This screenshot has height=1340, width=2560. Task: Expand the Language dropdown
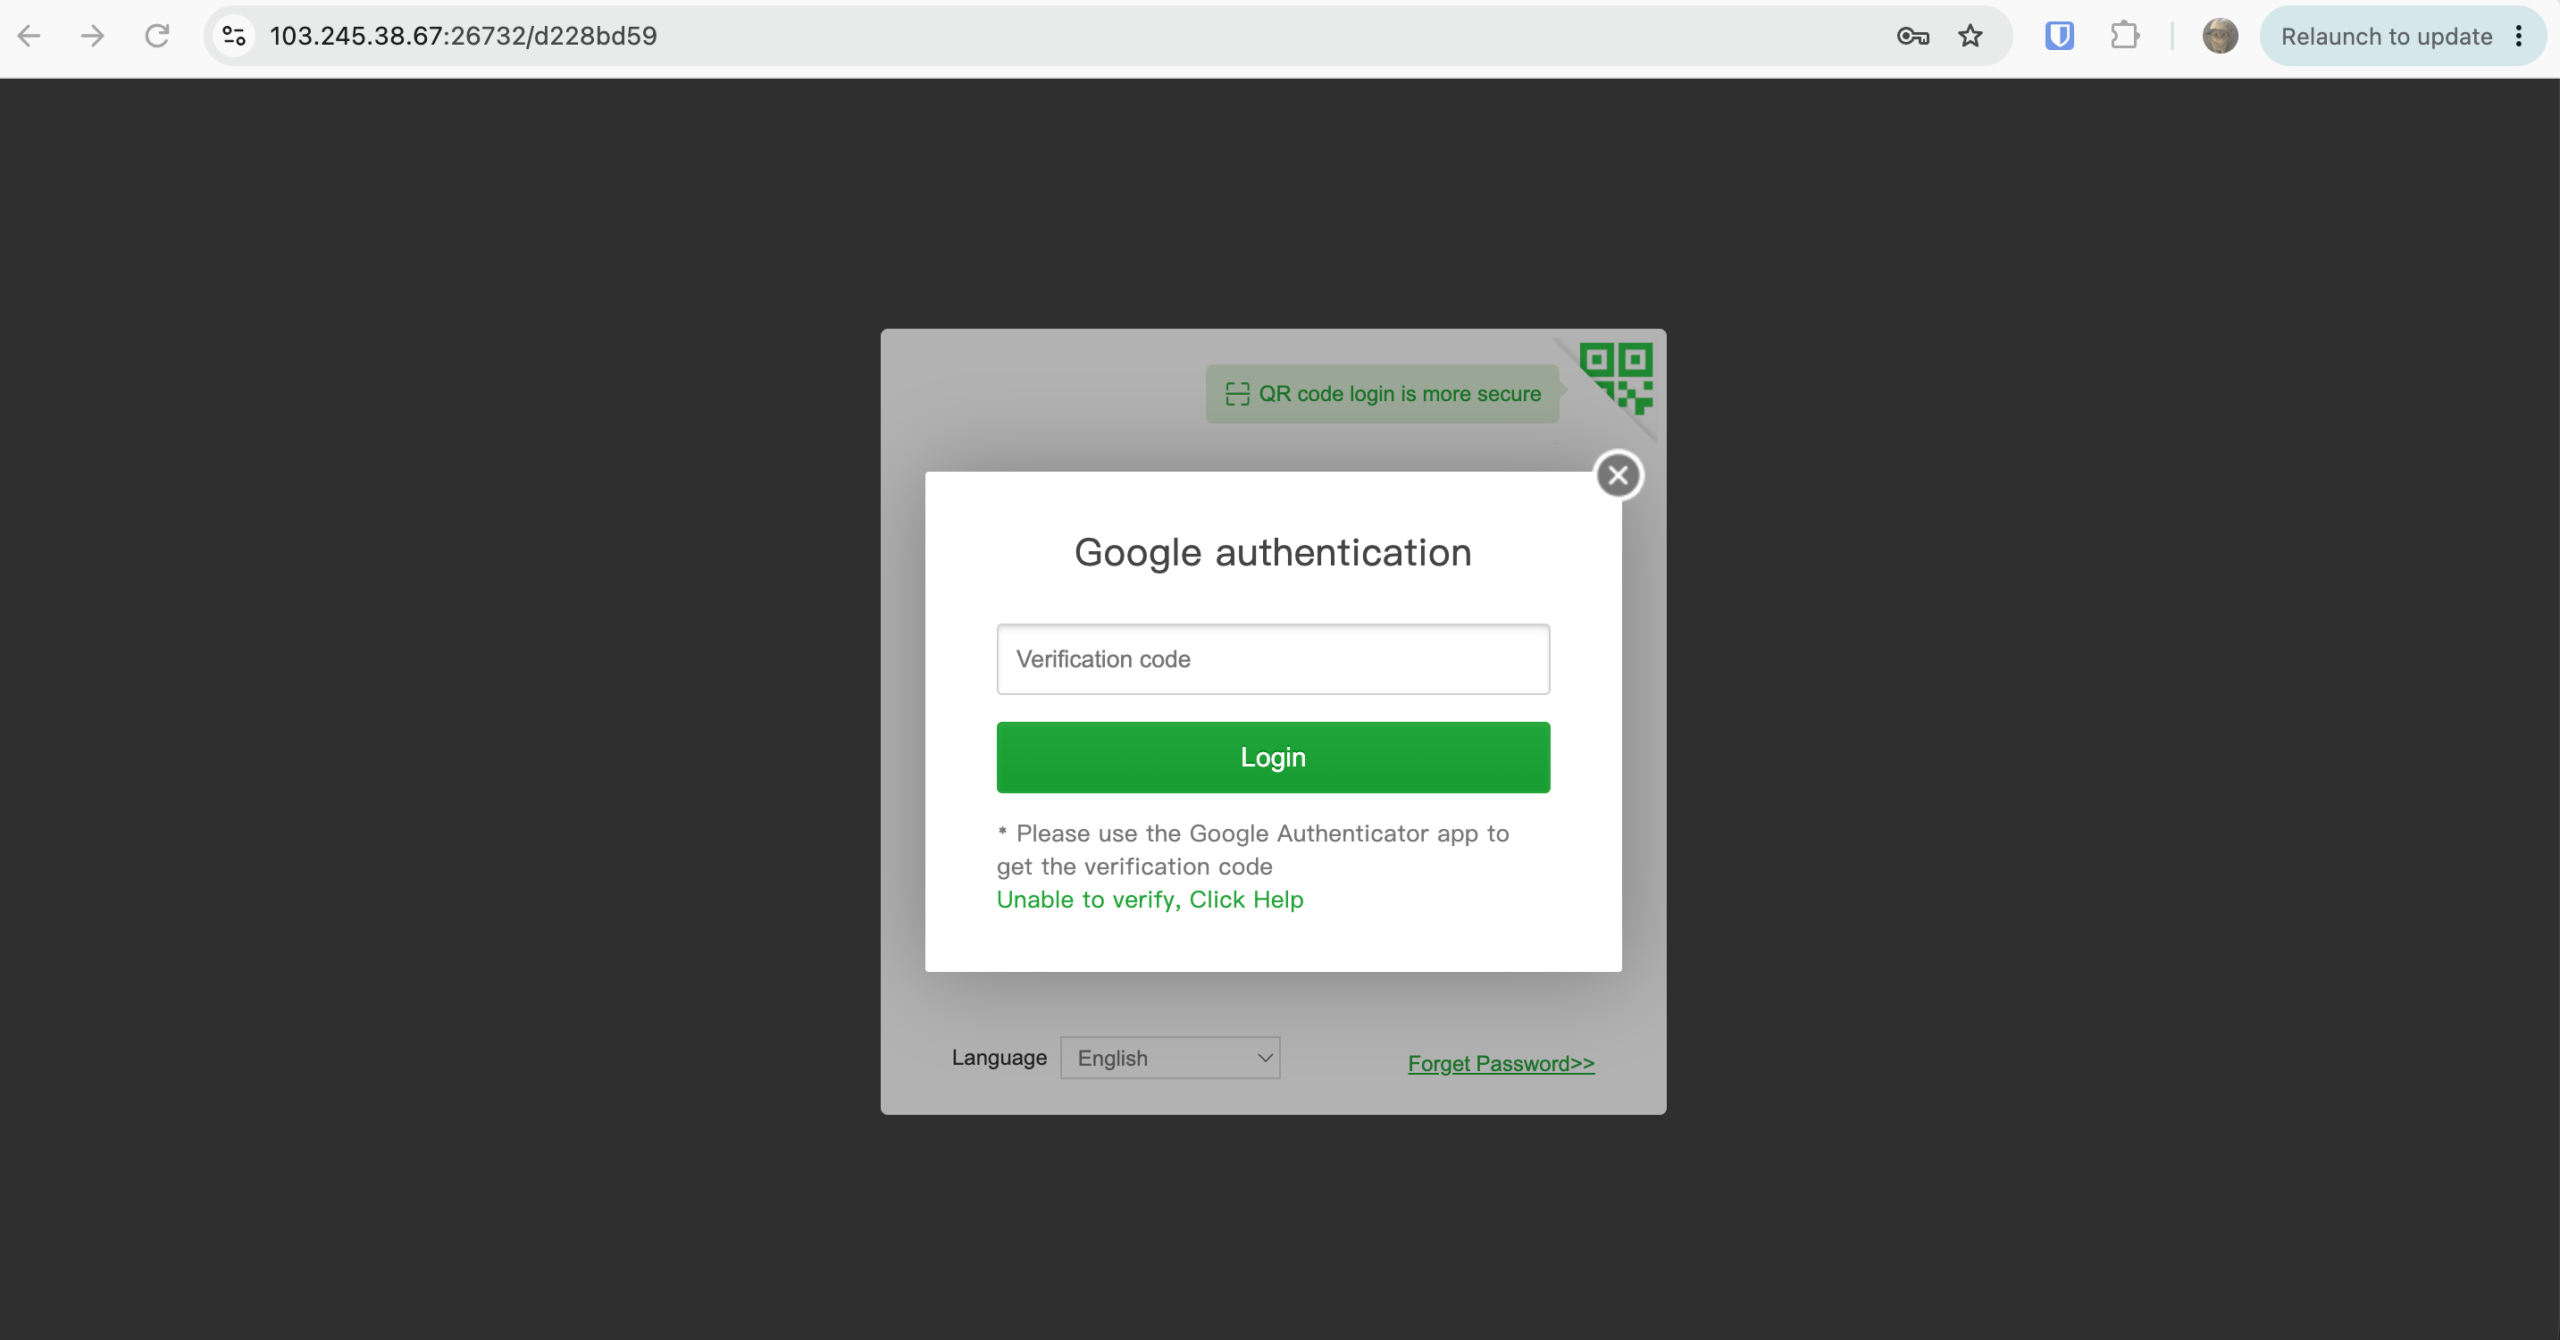(1170, 1058)
